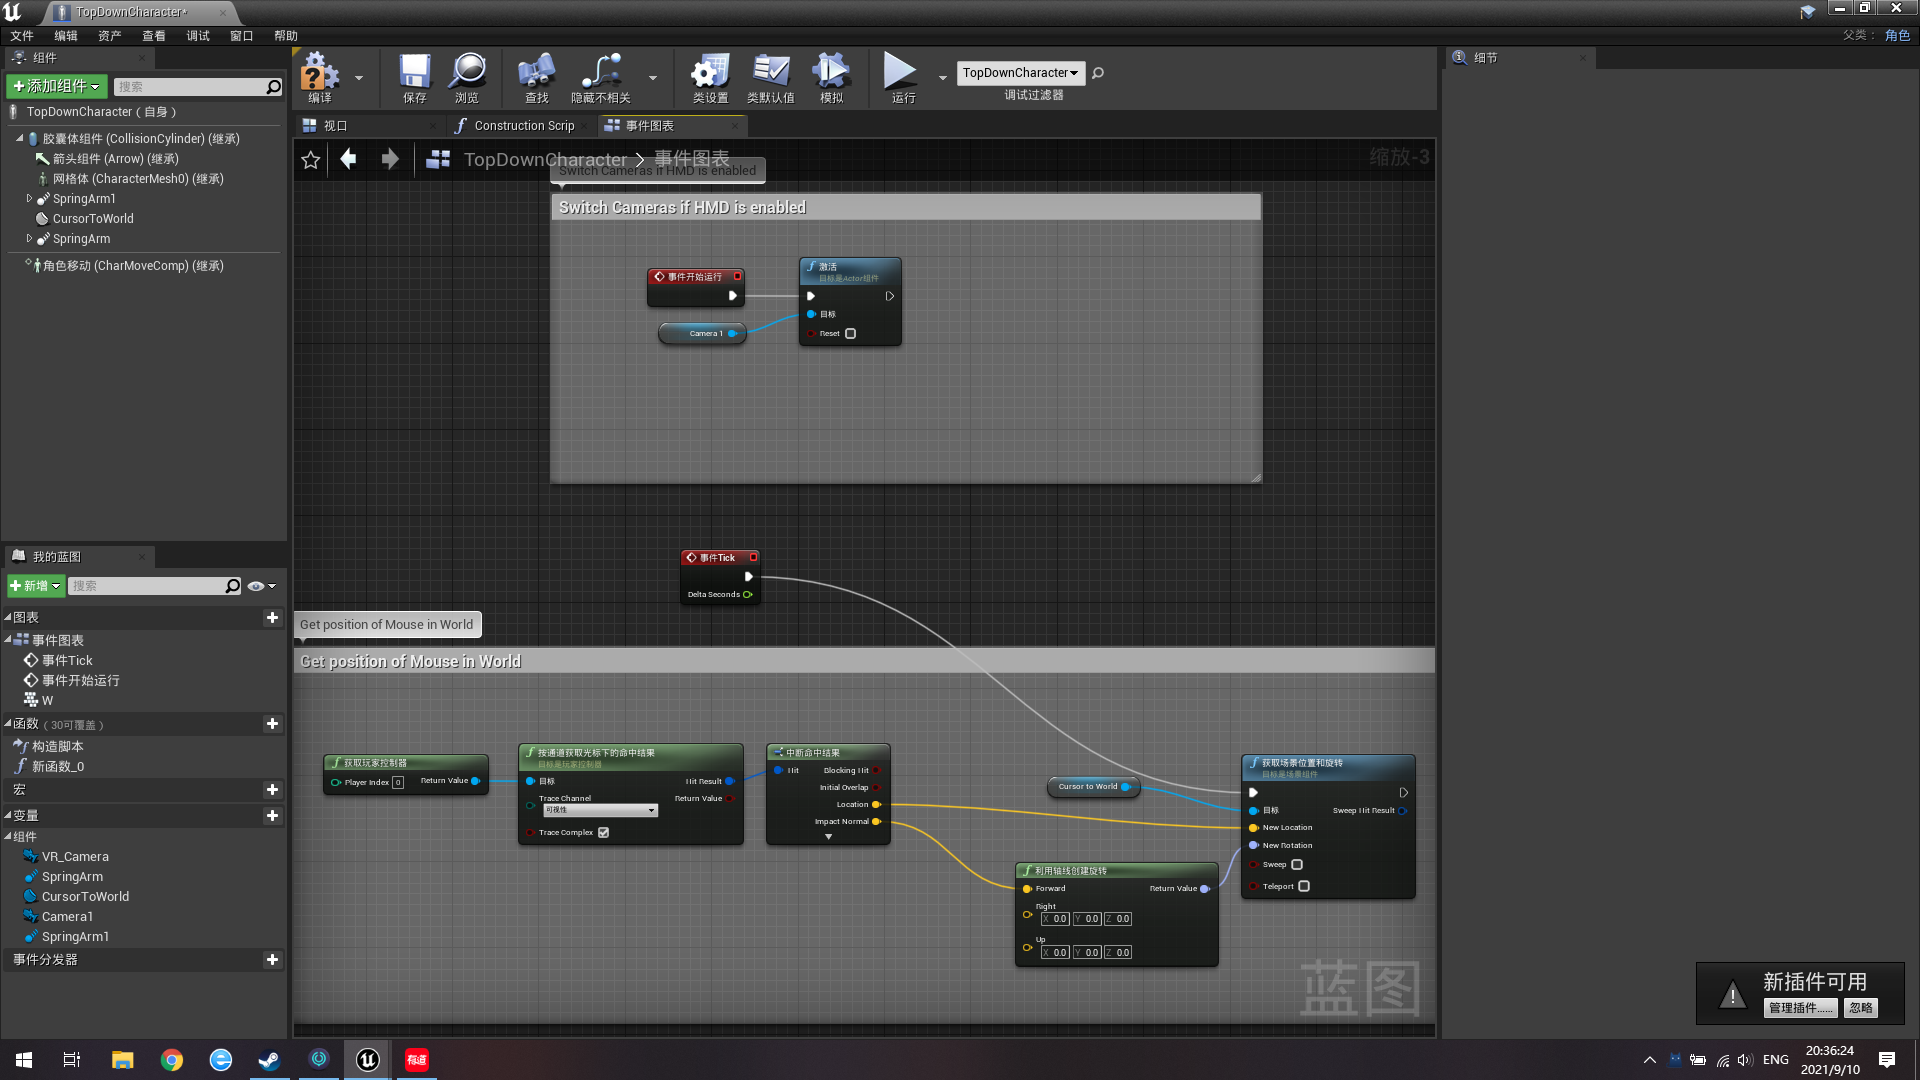Viewport: 1920px width, 1080px height.
Task: Click the Cursor to World variable node
Action: point(1092,787)
